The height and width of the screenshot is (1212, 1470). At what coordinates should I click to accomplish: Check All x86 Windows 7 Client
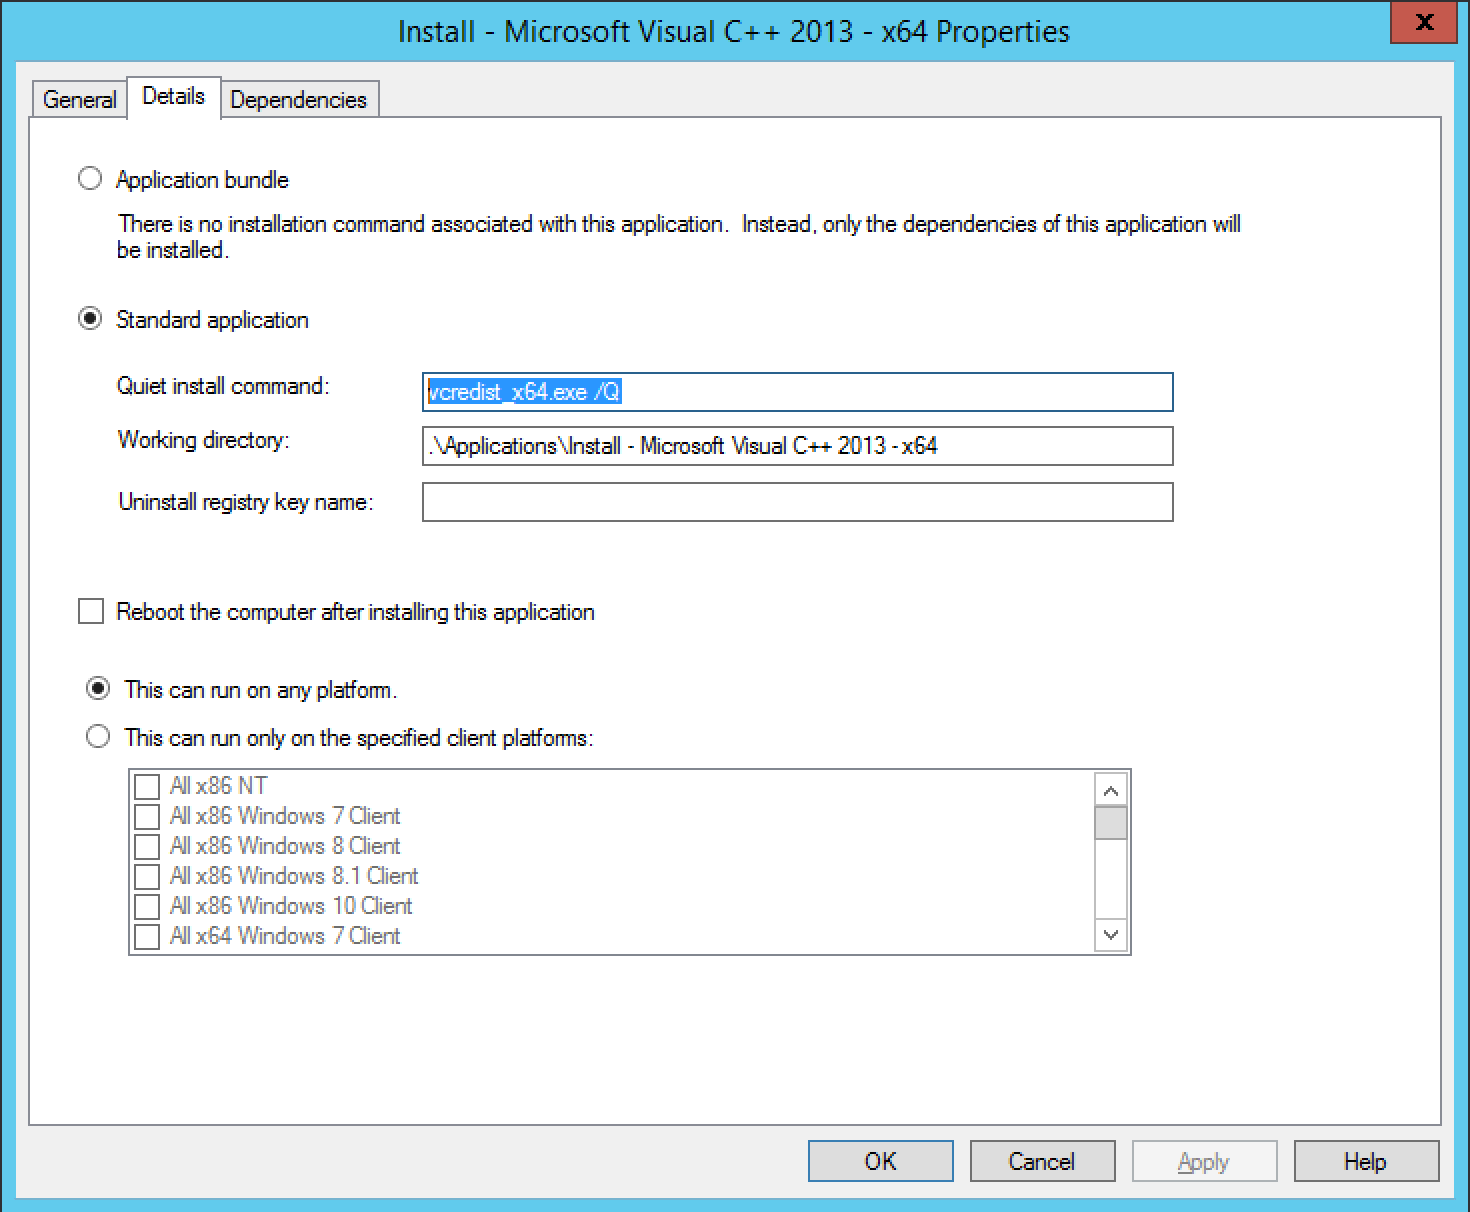147,817
